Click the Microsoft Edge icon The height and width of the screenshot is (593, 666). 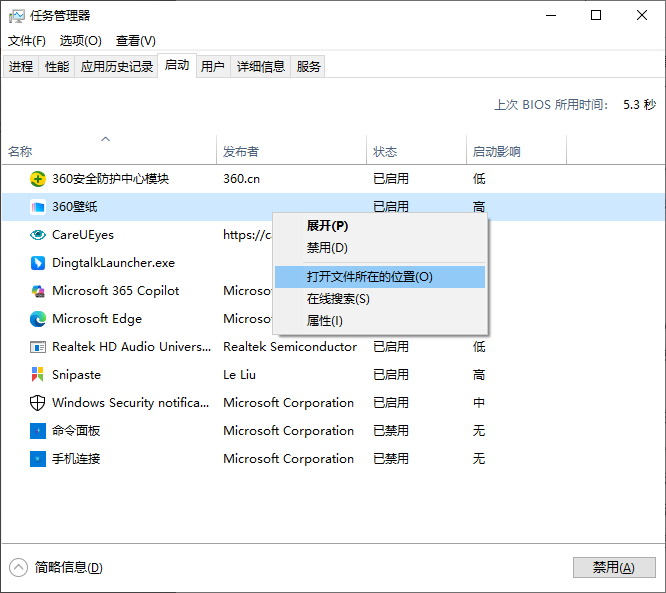(38, 319)
